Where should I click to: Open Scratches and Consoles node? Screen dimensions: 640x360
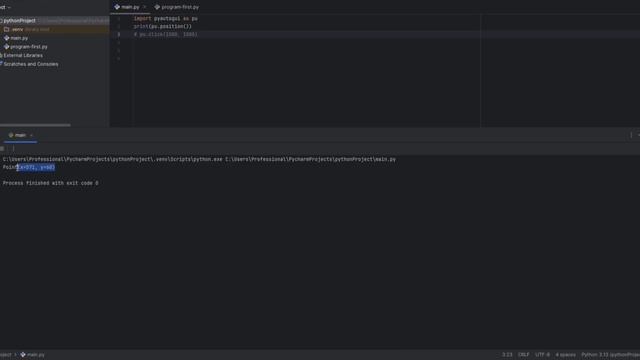(x=31, y=64)
